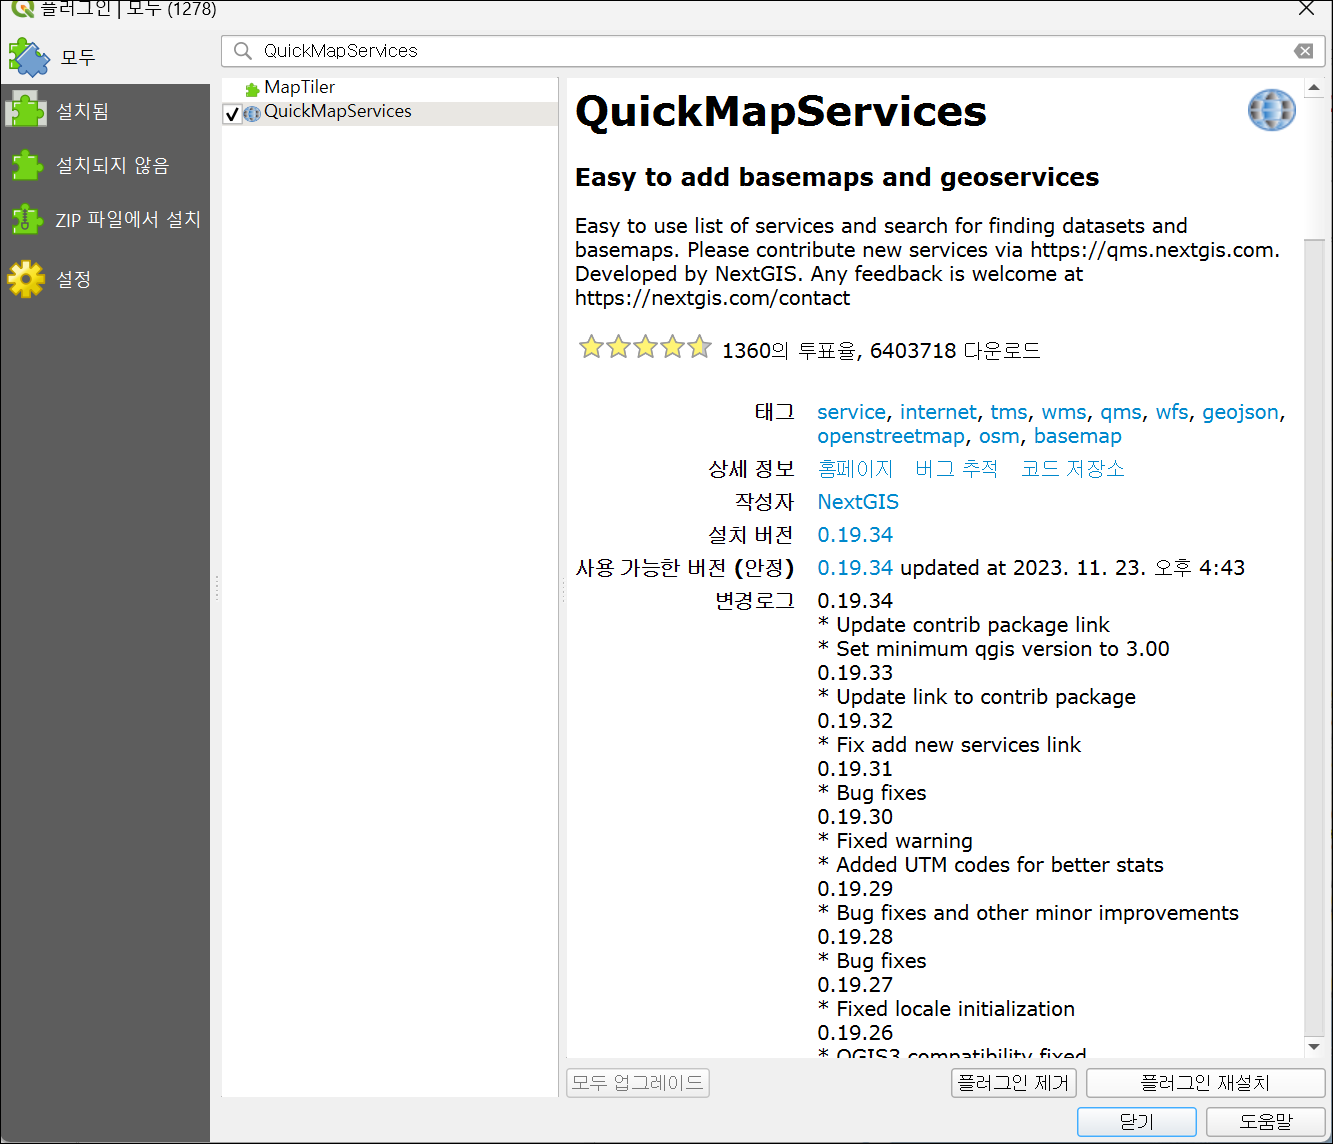Click the MapTiler green plugin icon
The height and width of the screenshot is (1144, 1333).
pyautogui.click(x=252, y=89)
